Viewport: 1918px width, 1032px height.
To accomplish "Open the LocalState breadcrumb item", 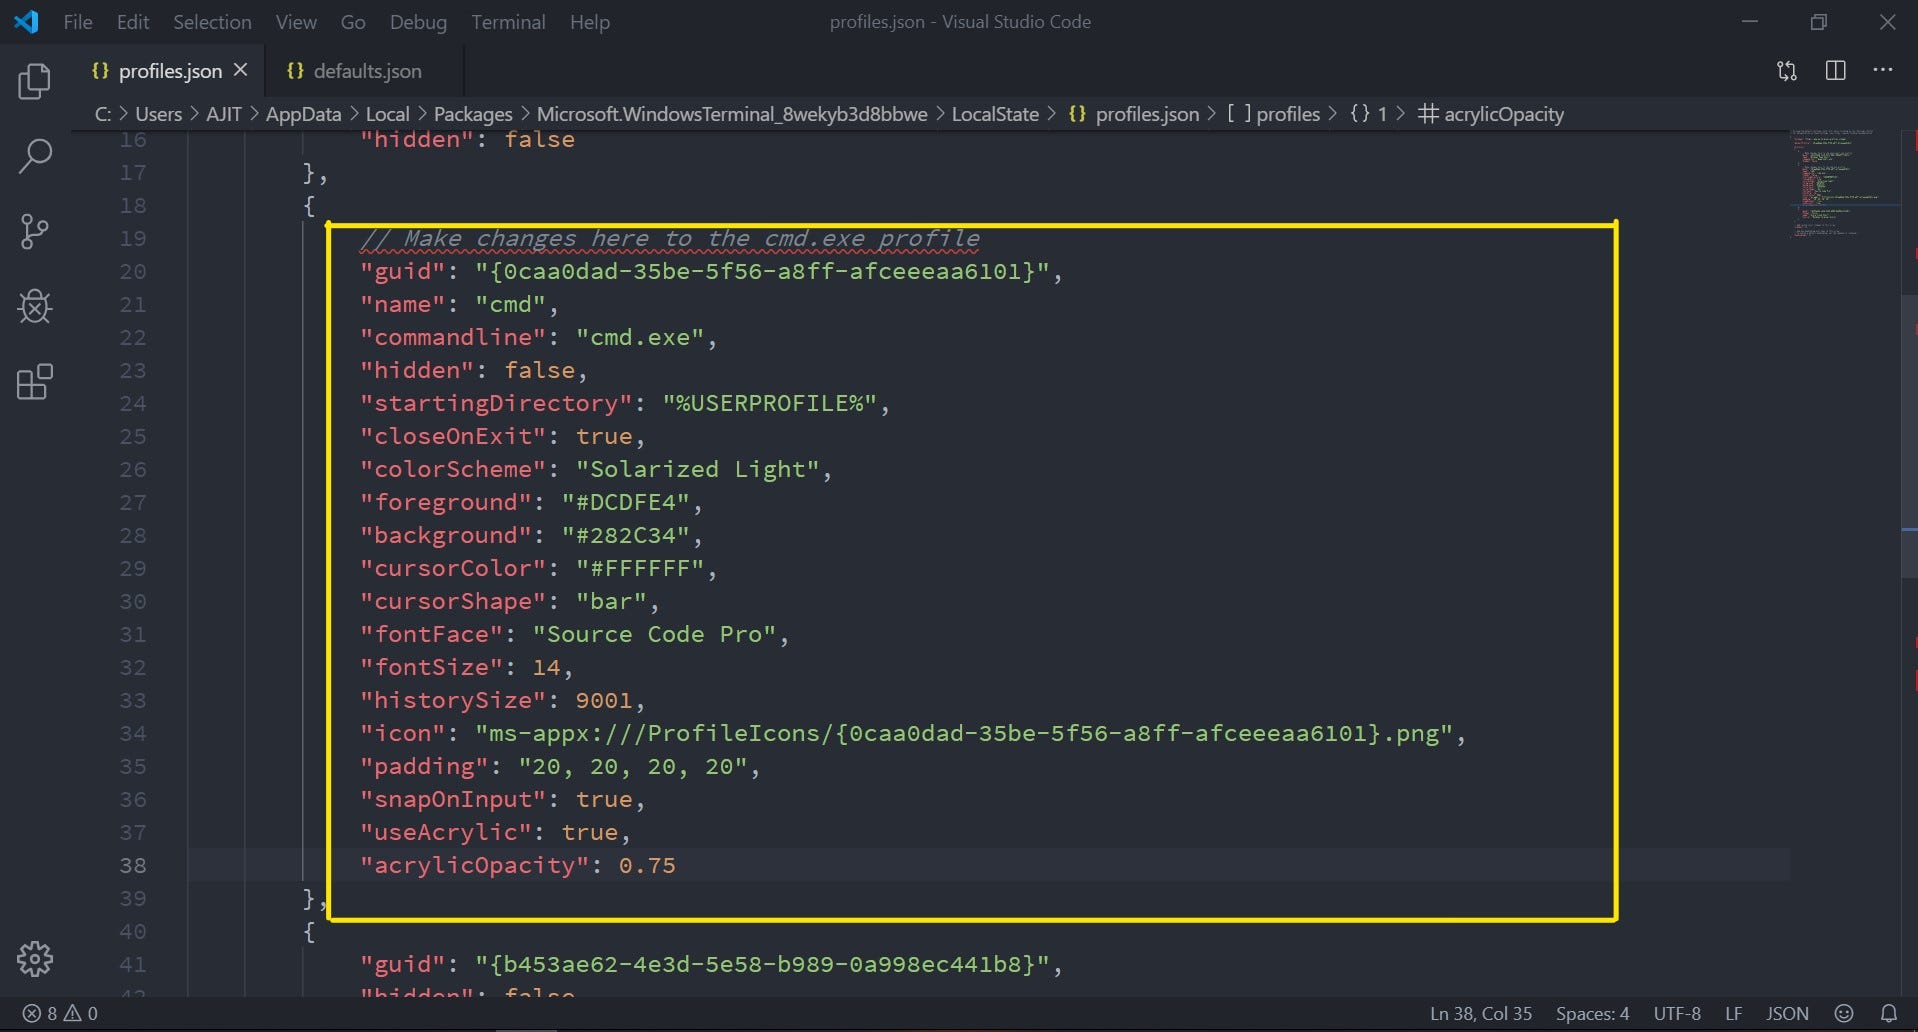I will [x=994, y=113].
